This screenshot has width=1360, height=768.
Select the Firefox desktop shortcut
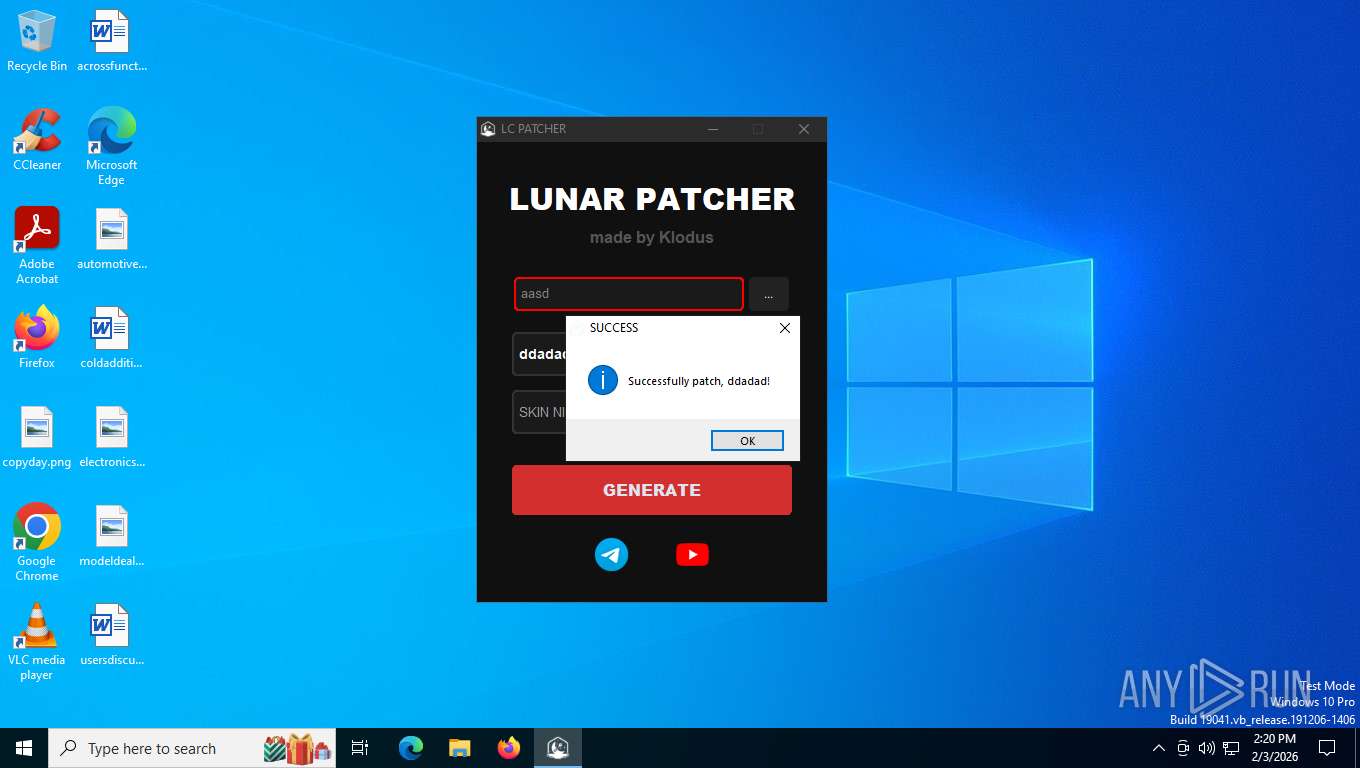pyautogui.click(x=37, y=338)
